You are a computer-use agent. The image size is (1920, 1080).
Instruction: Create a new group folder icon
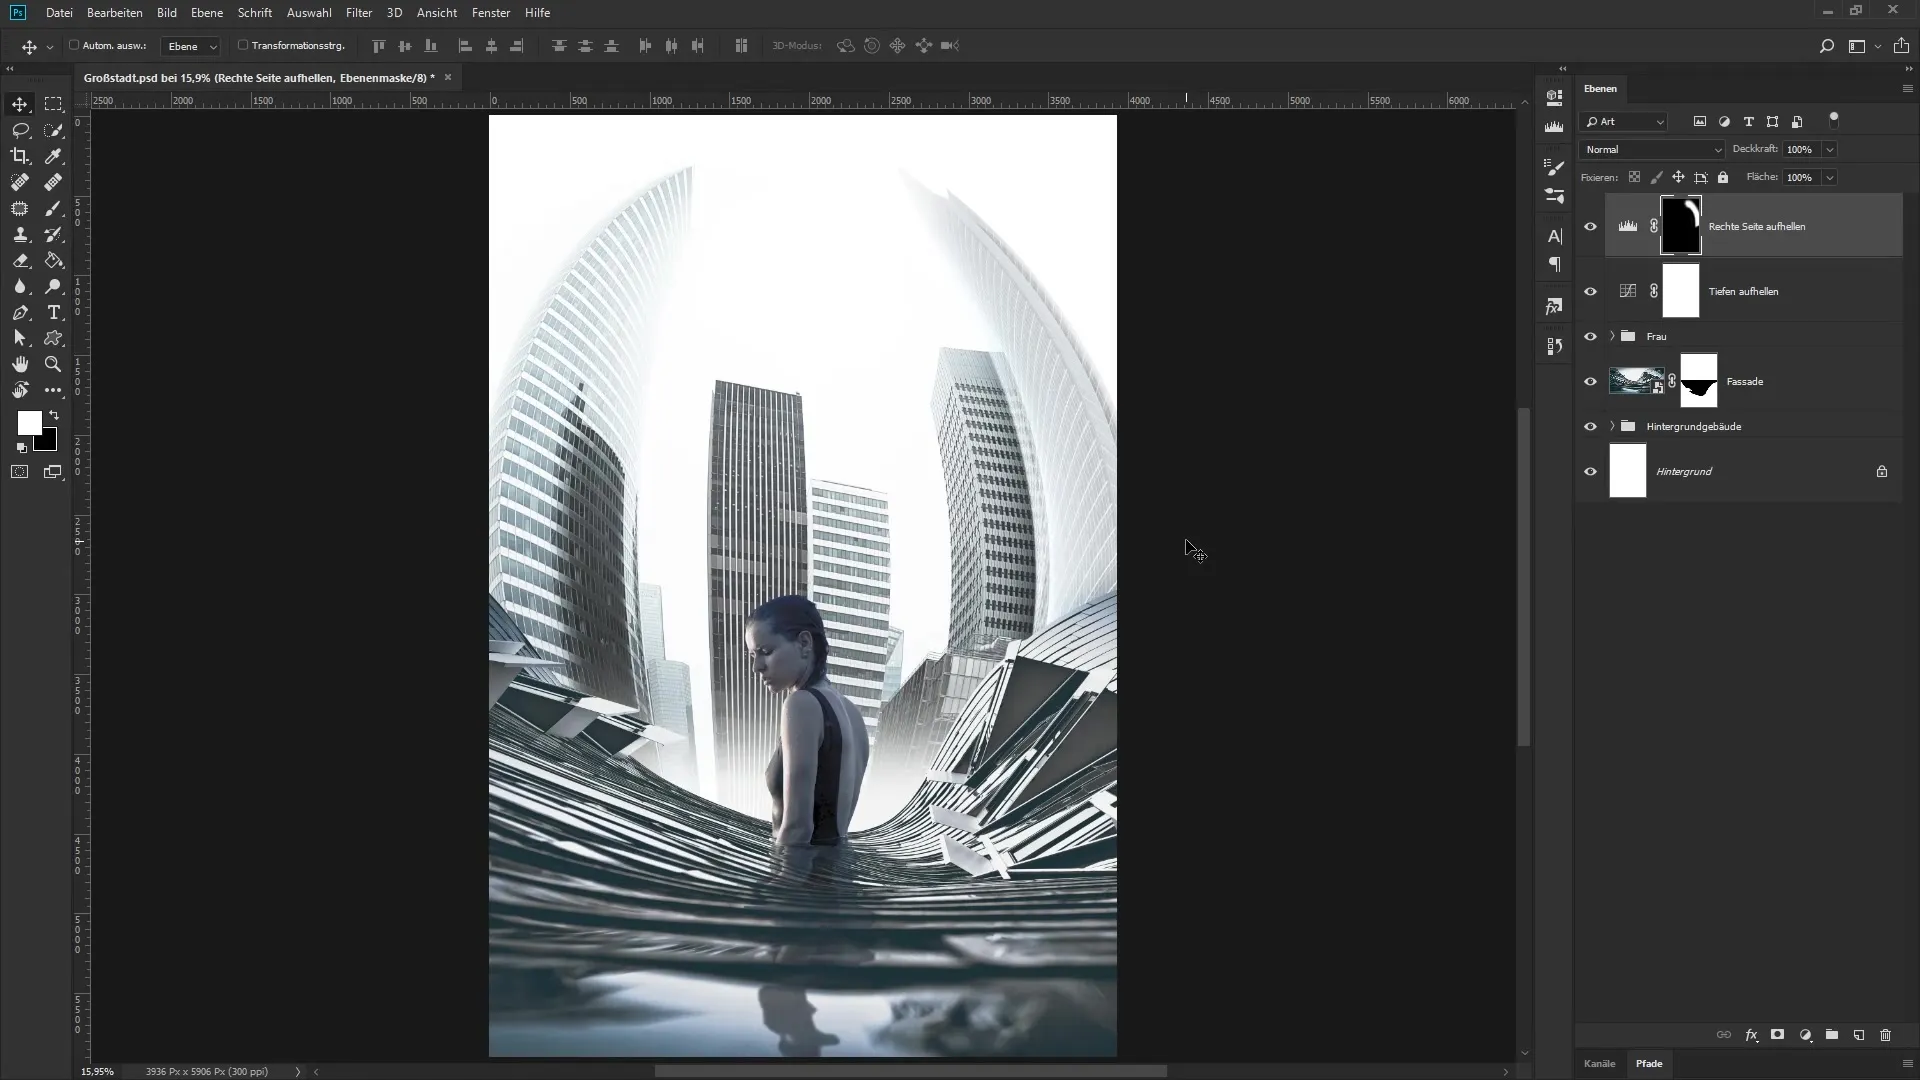point(1832,1035)
